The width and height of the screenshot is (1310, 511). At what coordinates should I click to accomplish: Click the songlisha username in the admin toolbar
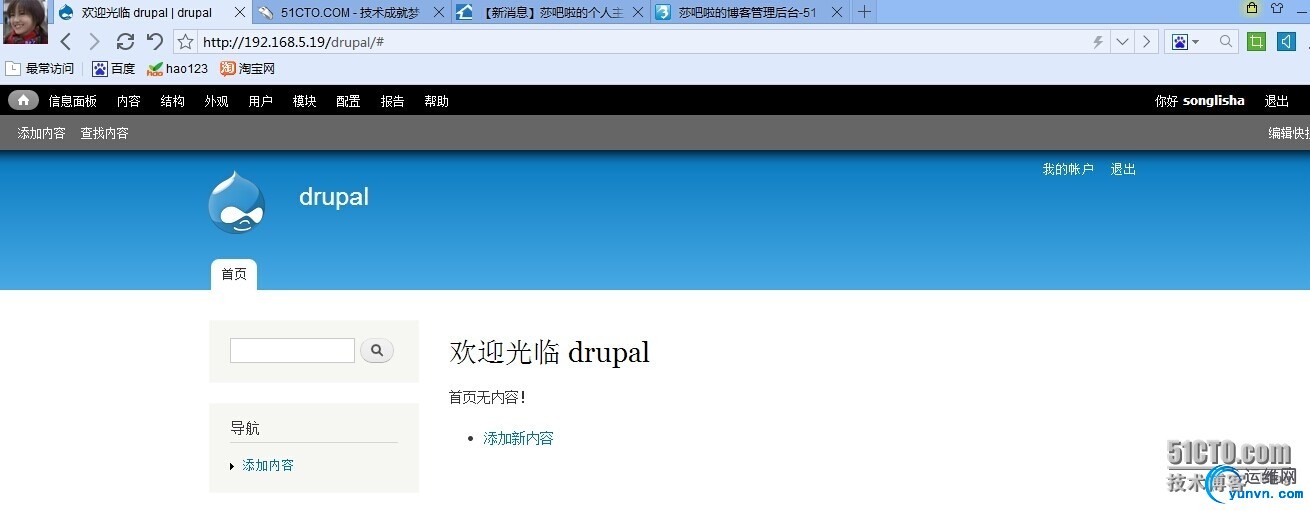click(1214, 101)
